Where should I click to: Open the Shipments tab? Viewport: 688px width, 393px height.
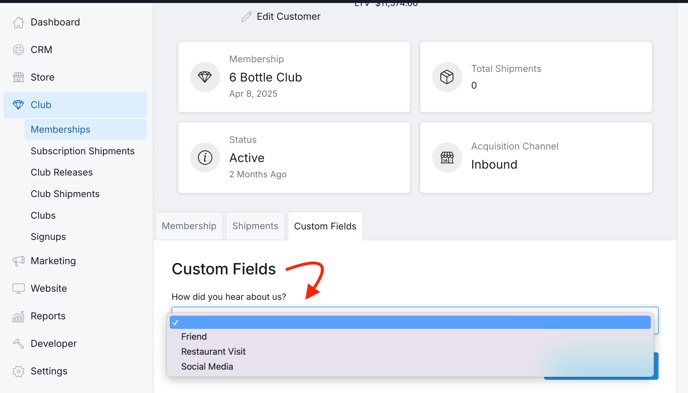(x=255, y=226)
